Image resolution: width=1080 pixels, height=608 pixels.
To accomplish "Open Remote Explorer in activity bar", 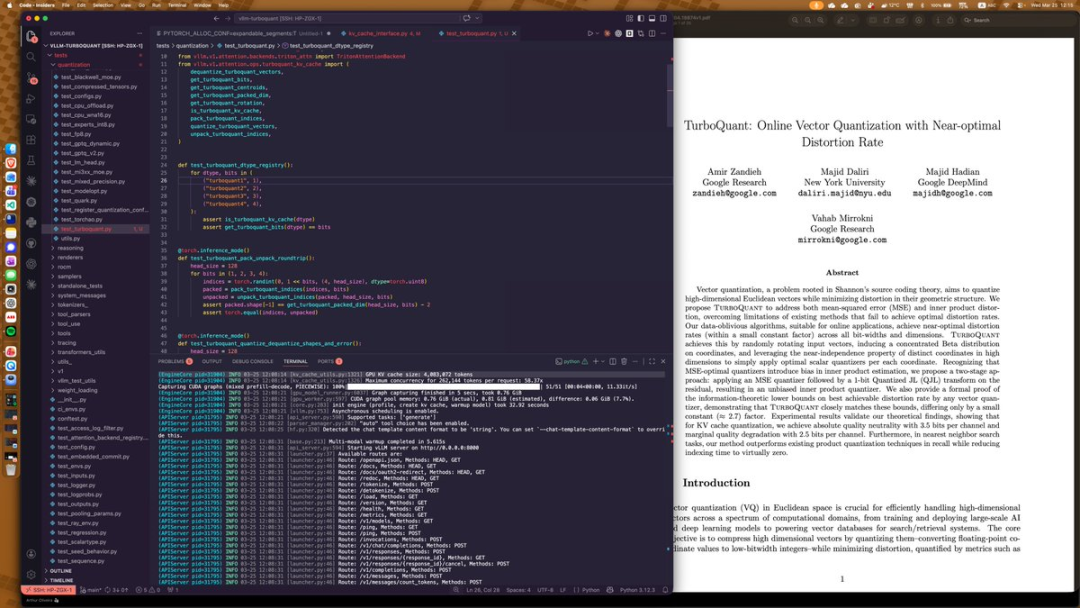I will pyautogui.click(x=31, y=119).
